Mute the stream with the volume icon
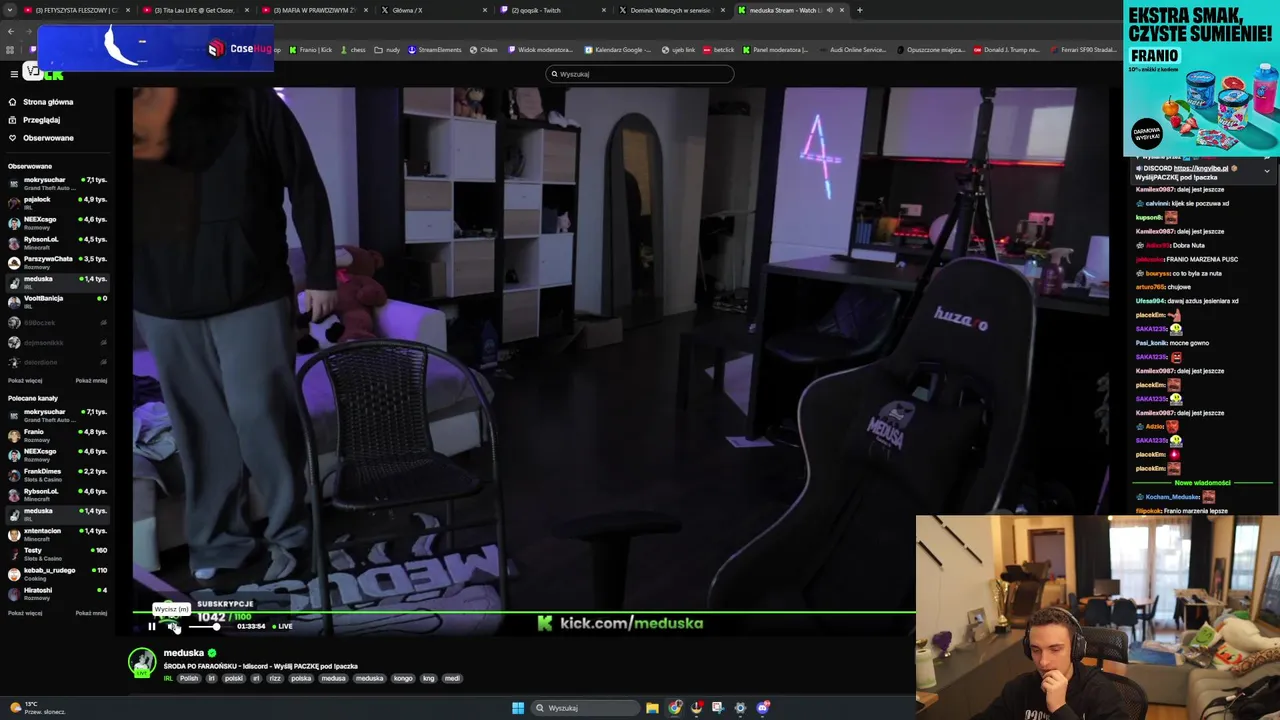The image size is (1280, 720). [x=172, y=627]
